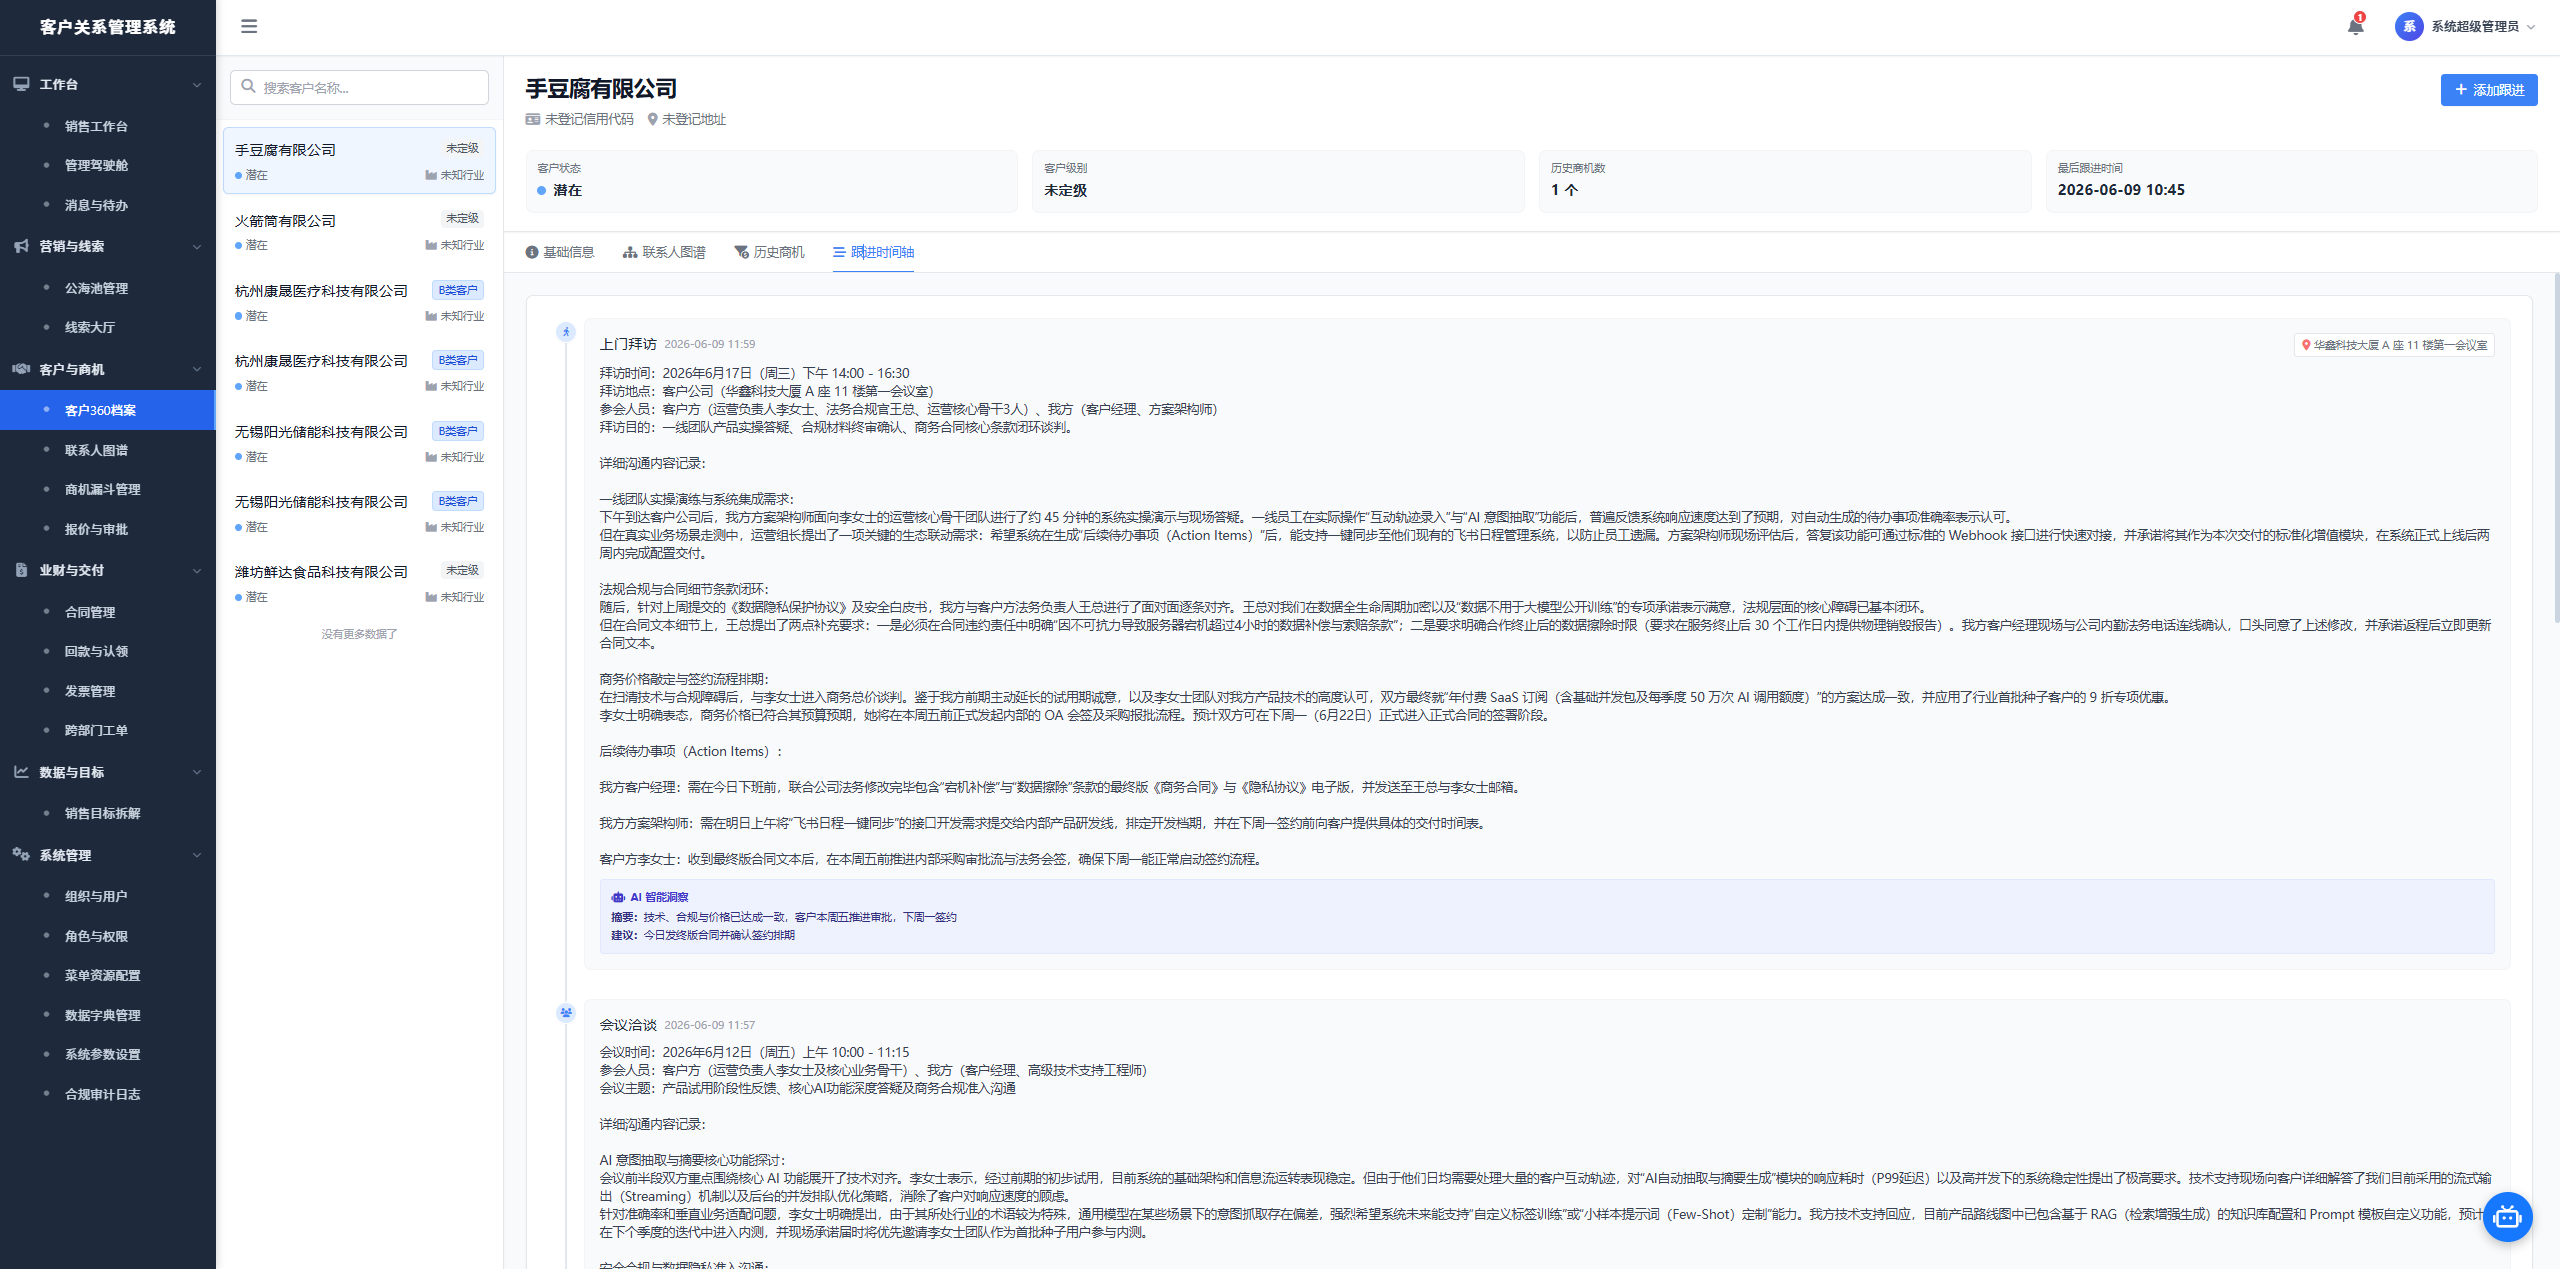Click the 上门拜访 timeline marker icon
The height and width of the screenshot is (1269, 2560).
566,332
